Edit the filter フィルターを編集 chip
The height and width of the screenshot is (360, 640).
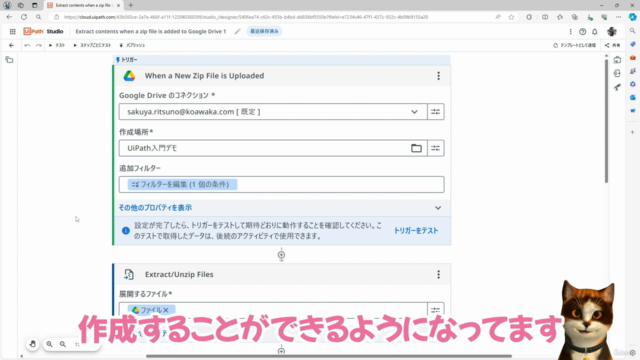pos(182,184)
